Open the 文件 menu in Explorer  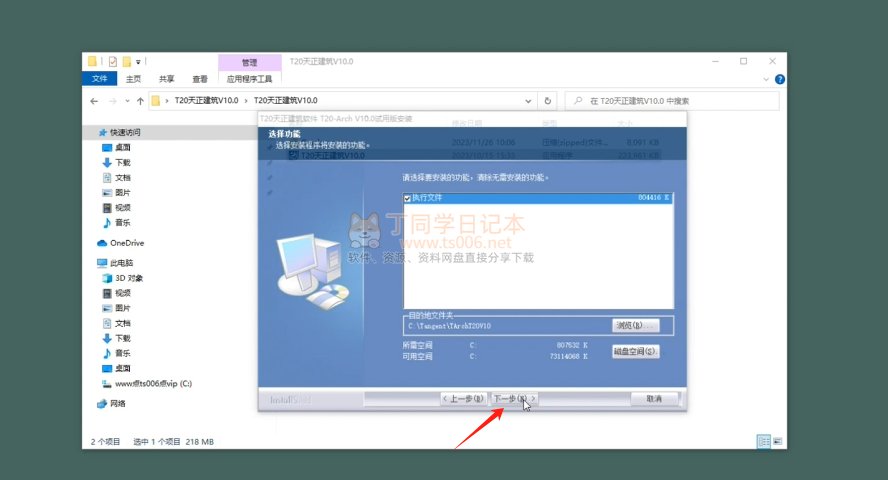click(x=100, y=79)
